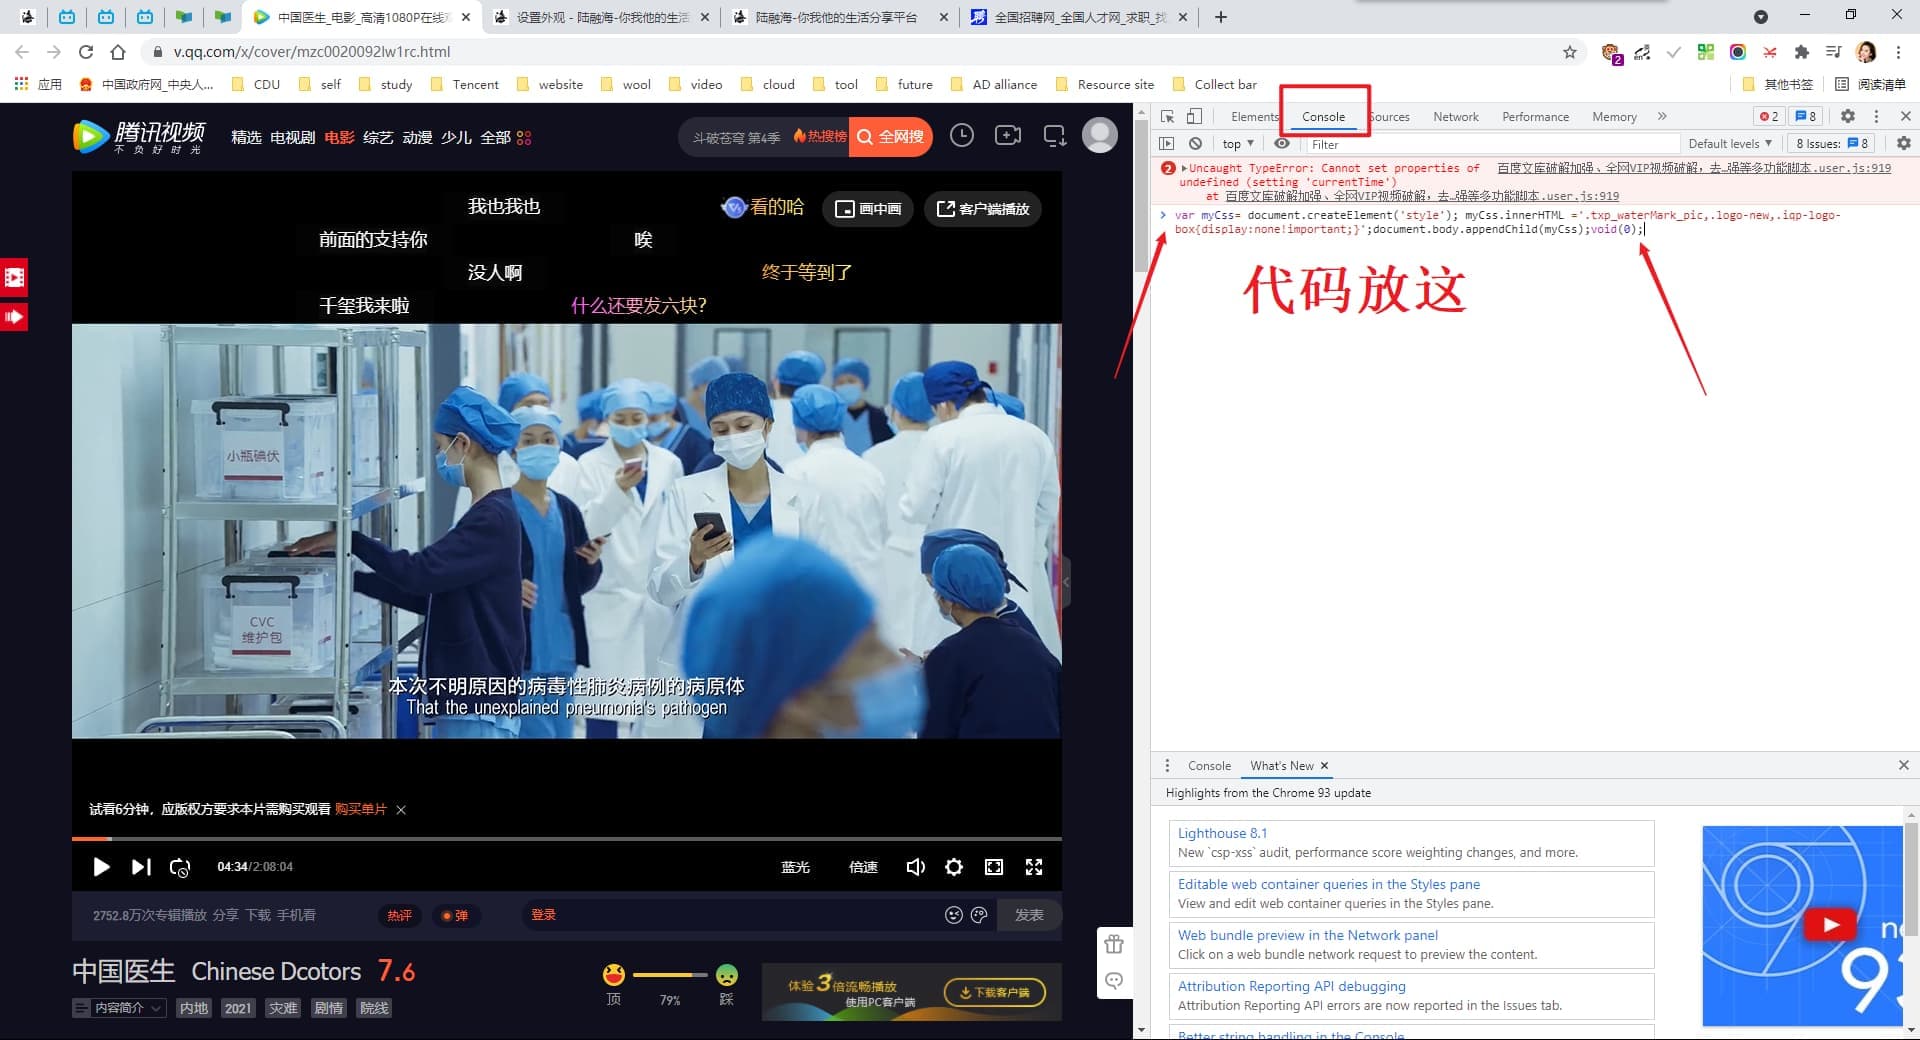Open the 电视剧 channel
This screenshot has width=1920, height=1040.
292,137
